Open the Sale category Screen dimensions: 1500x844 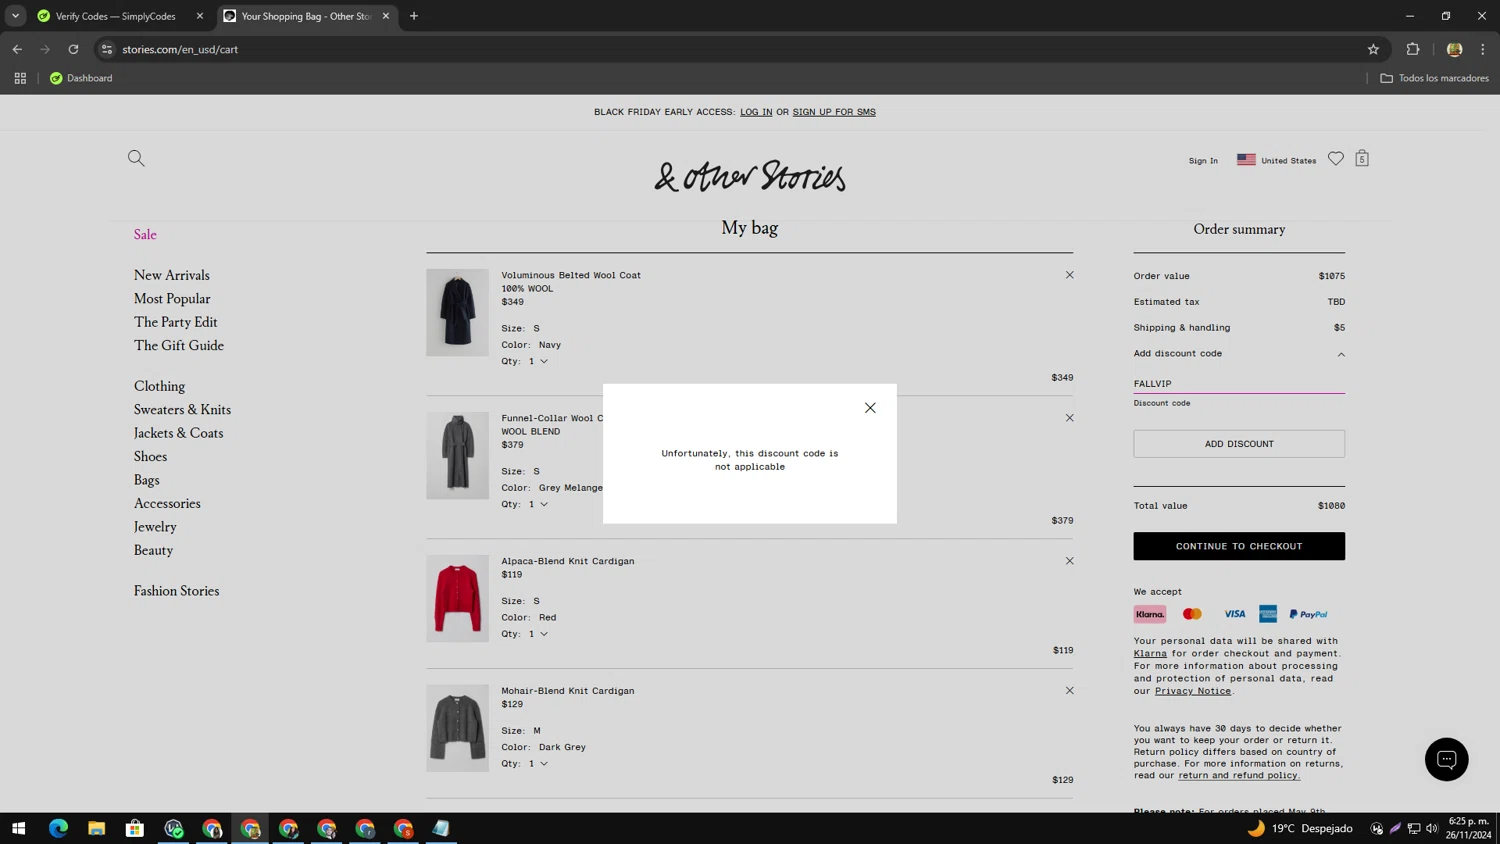[x=145, y=234]
